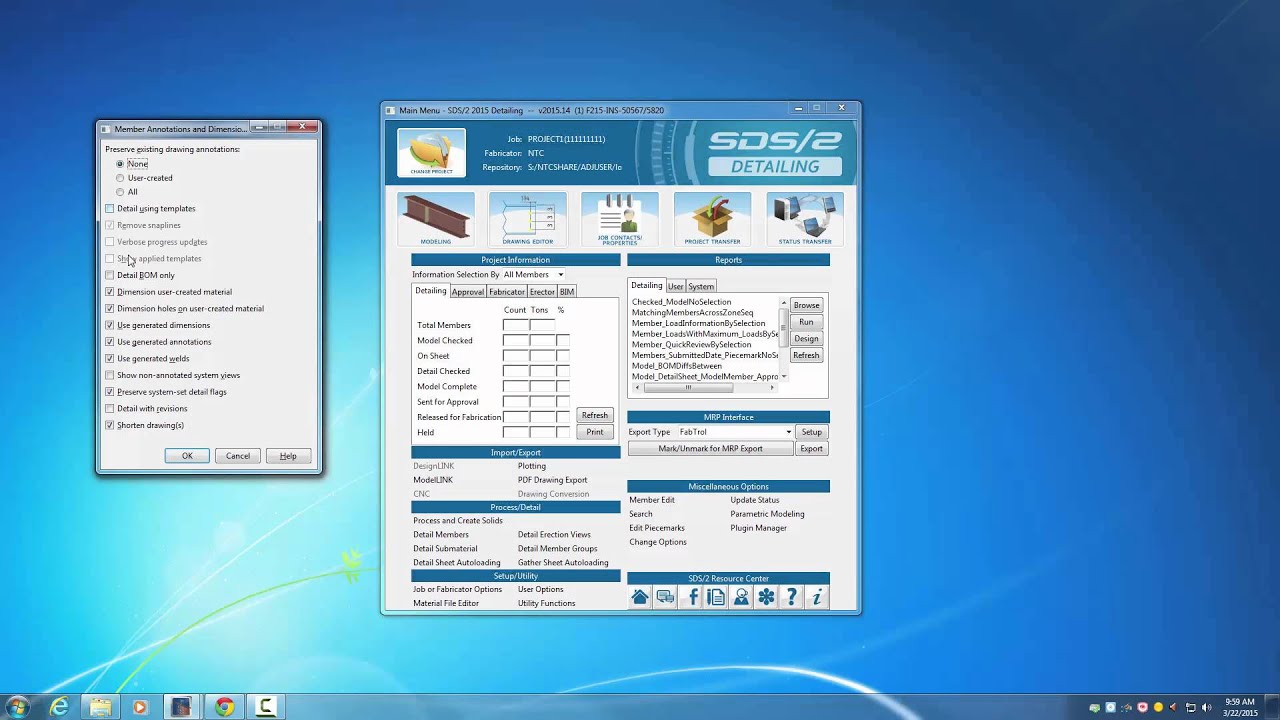
Task: Click Total Members Count field
Action: click(x=515, y=325)
